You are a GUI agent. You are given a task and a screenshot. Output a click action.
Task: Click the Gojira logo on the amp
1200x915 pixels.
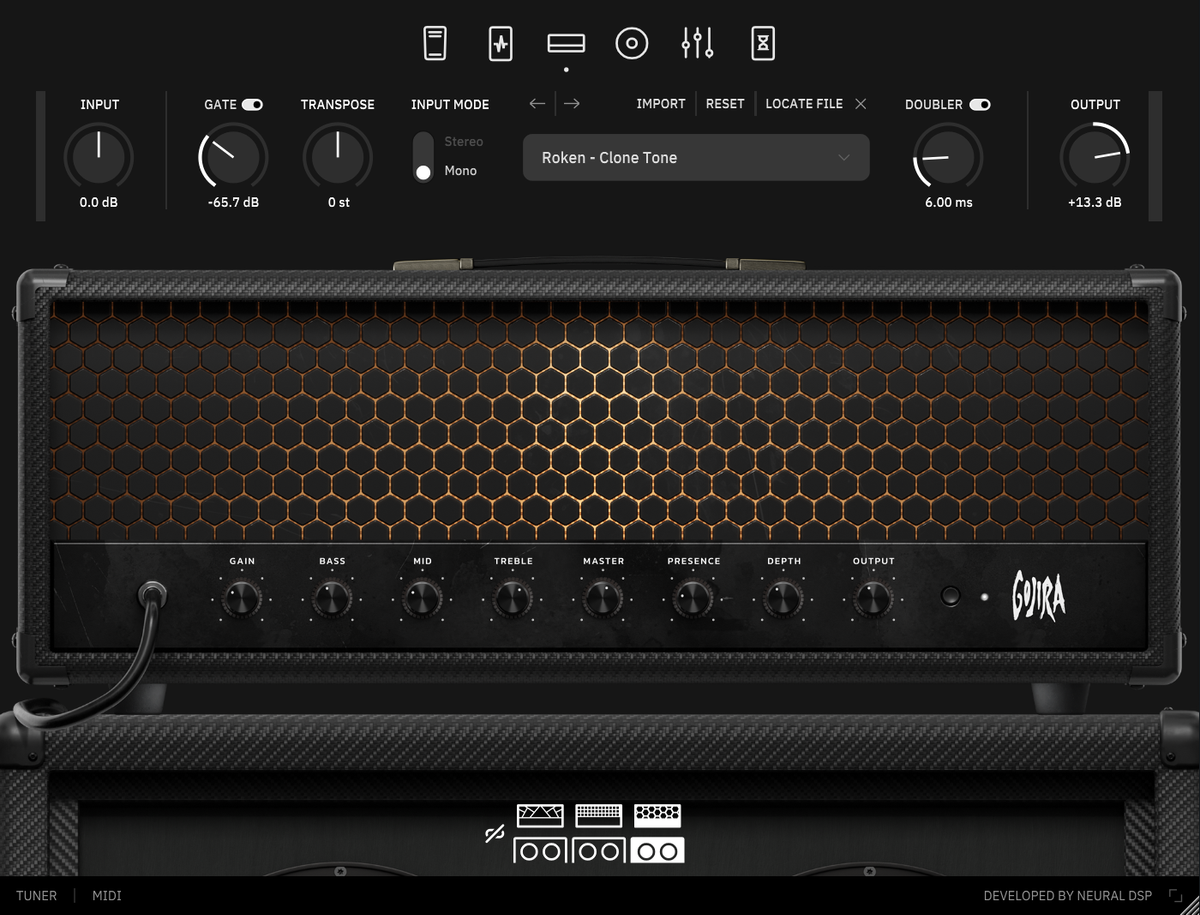click(1039, 594)
